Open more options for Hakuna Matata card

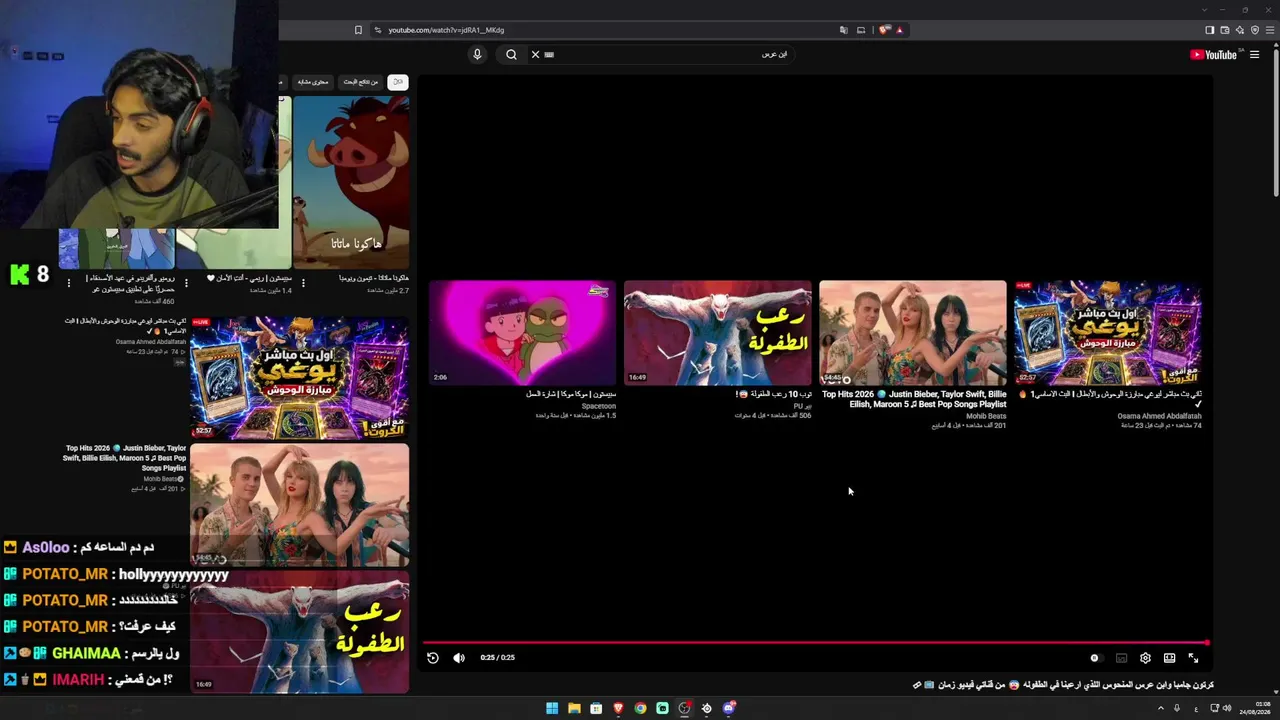[303, 283]
